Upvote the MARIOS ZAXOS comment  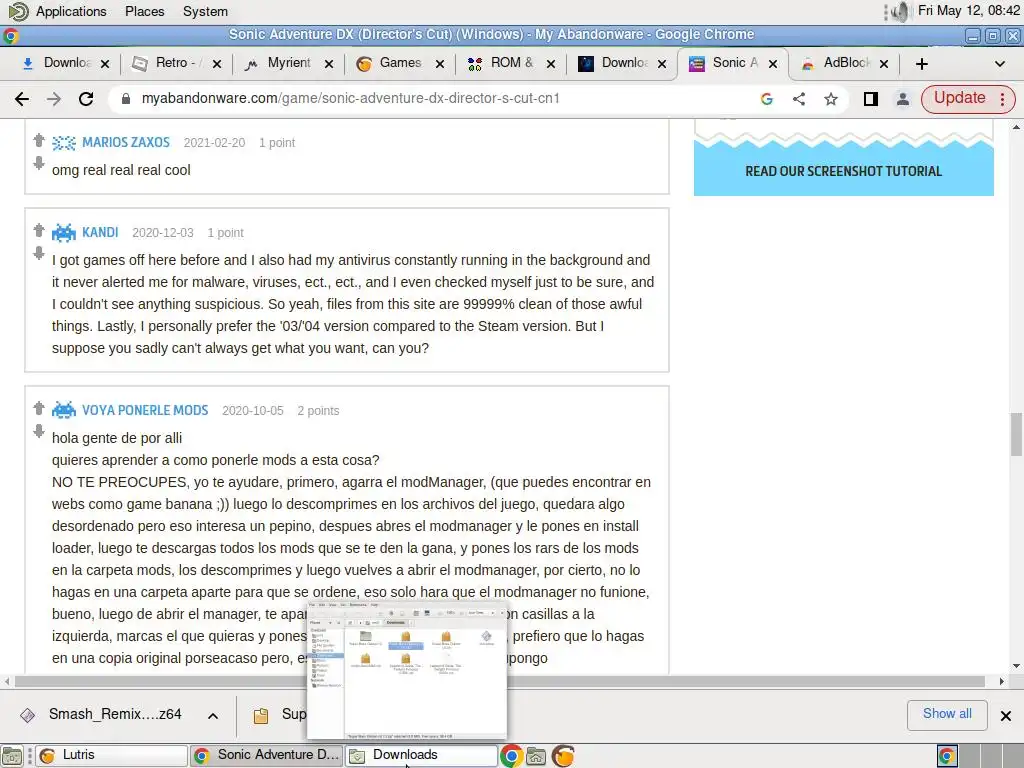tap(39, 139)
